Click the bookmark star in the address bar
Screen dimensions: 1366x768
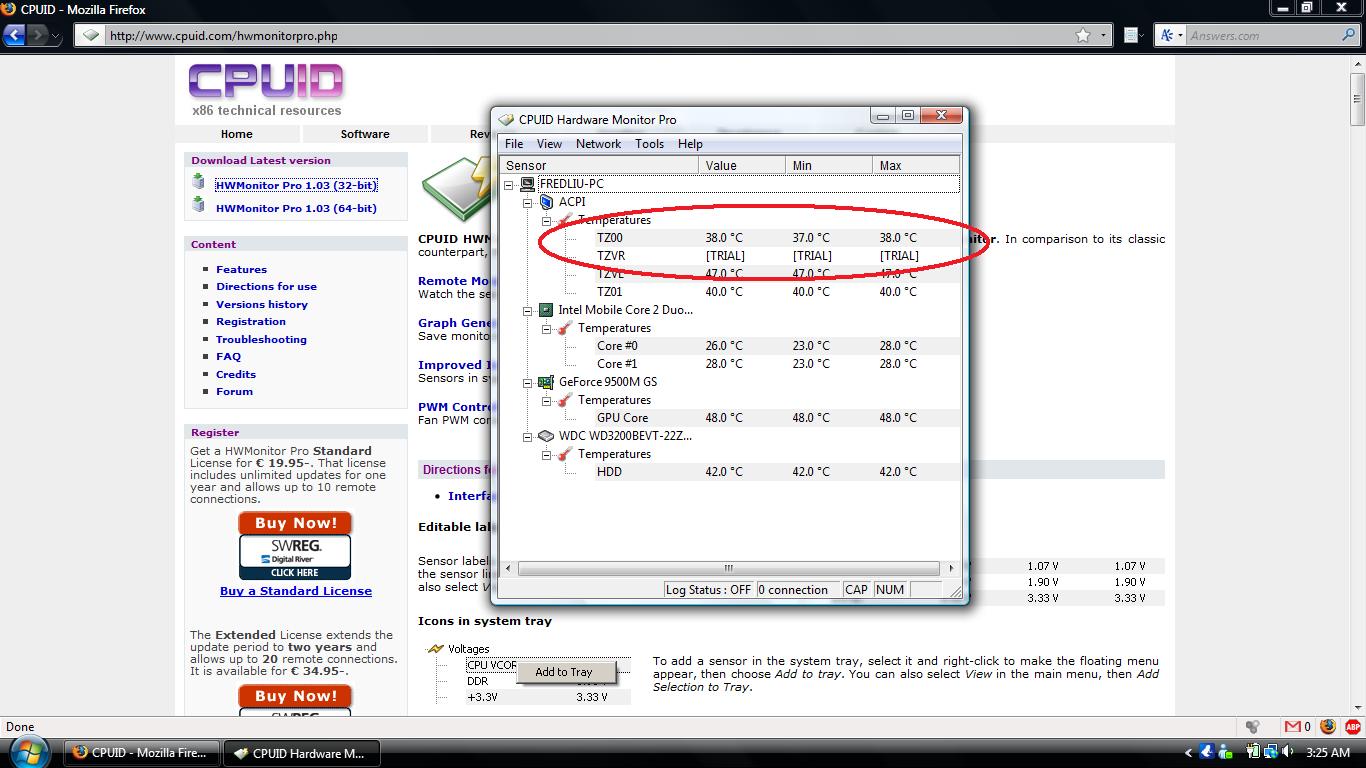(x=1083, y=35)
